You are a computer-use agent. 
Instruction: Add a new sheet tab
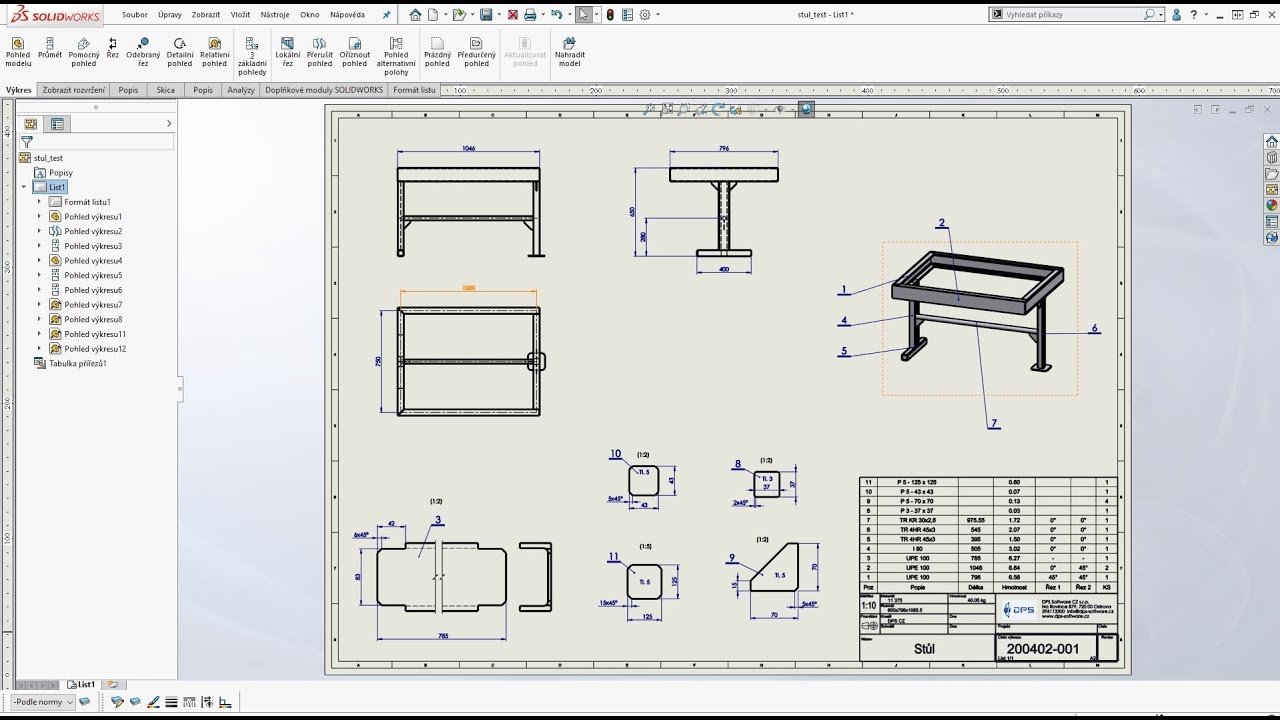pyautogui.click(x=113, y=685)
